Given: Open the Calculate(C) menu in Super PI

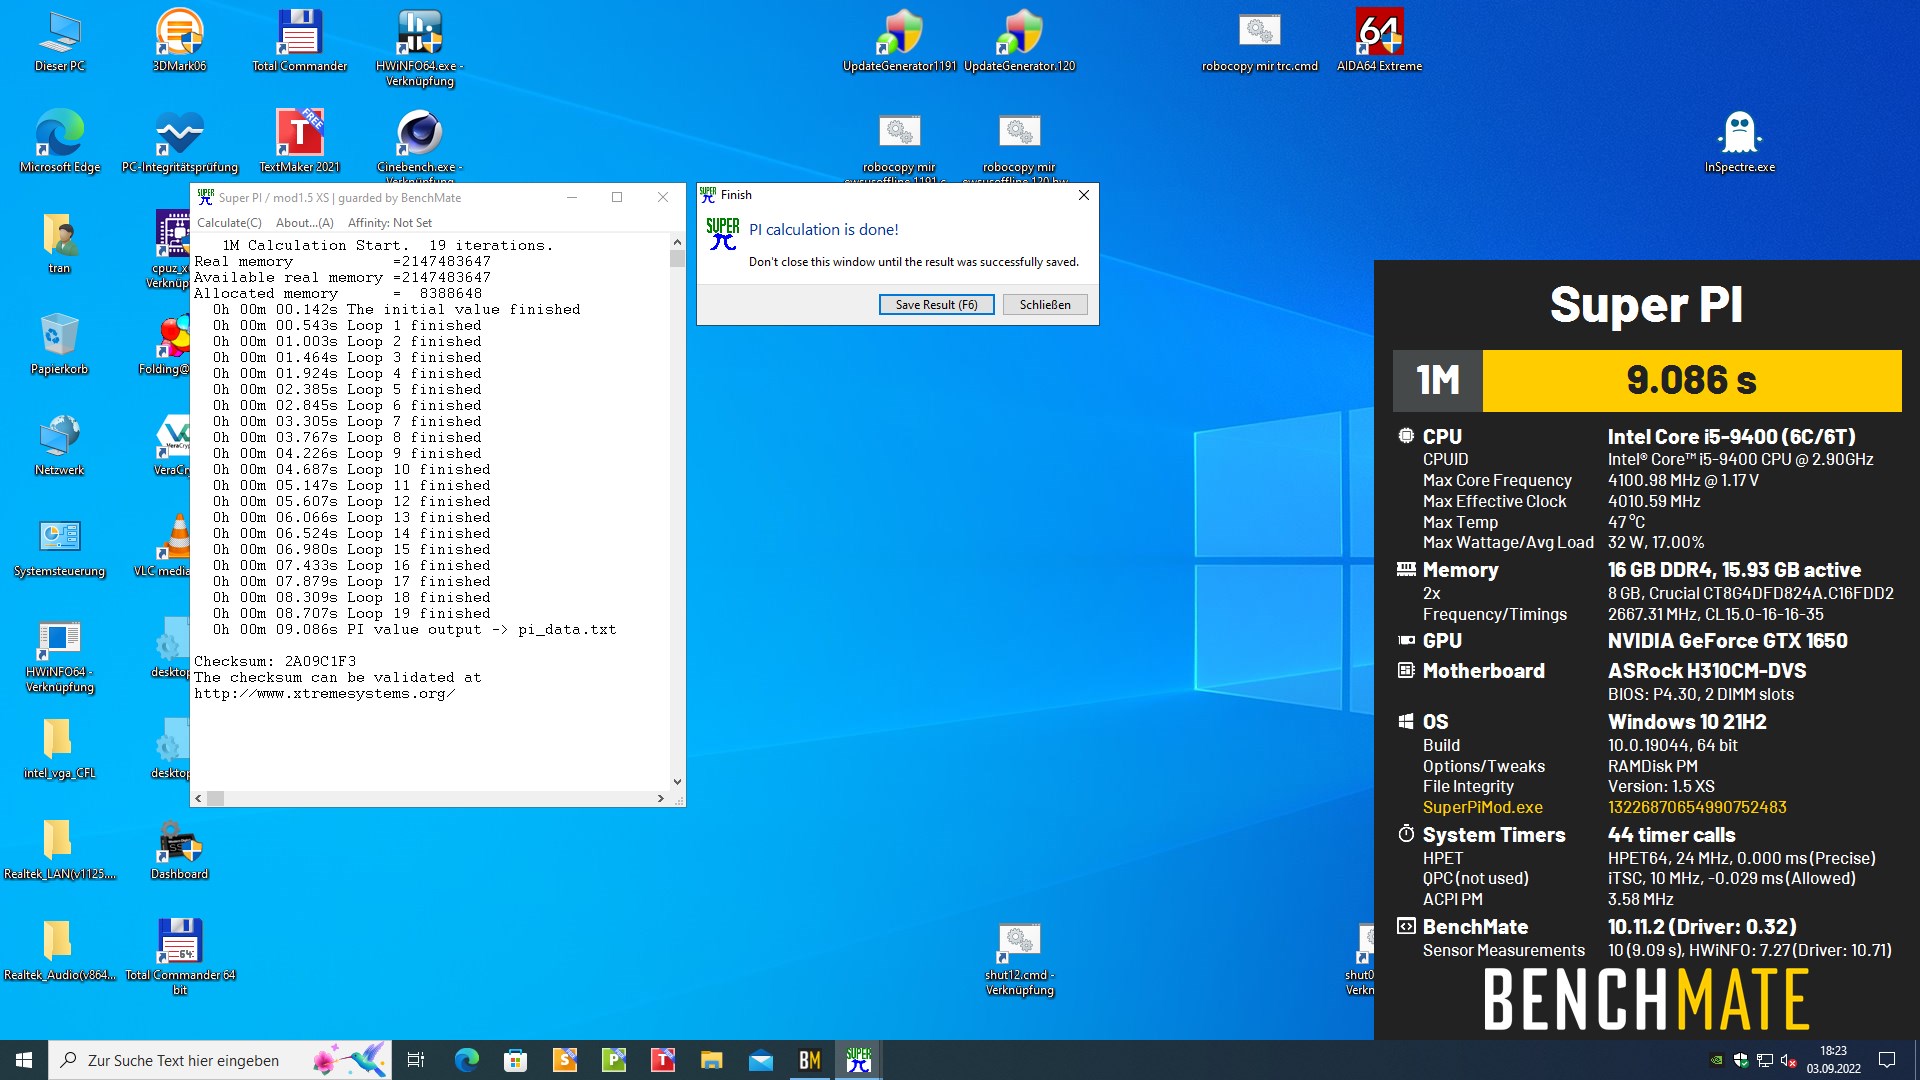Looking at the screenshot, I should [x=229, y=223].
